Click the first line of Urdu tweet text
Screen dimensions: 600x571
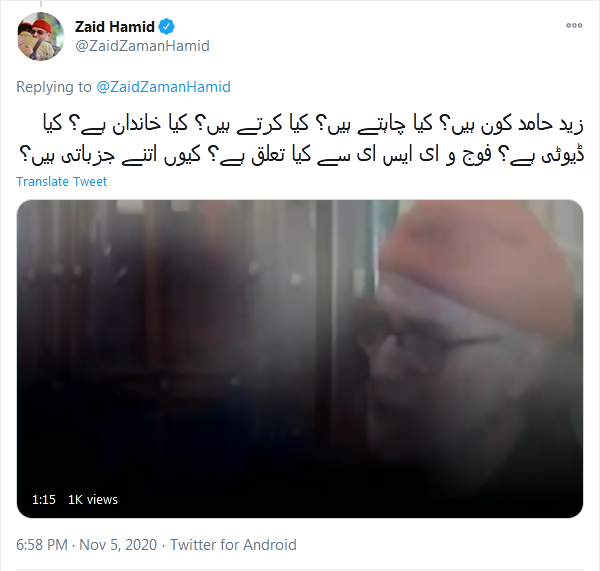pos(312,124)
